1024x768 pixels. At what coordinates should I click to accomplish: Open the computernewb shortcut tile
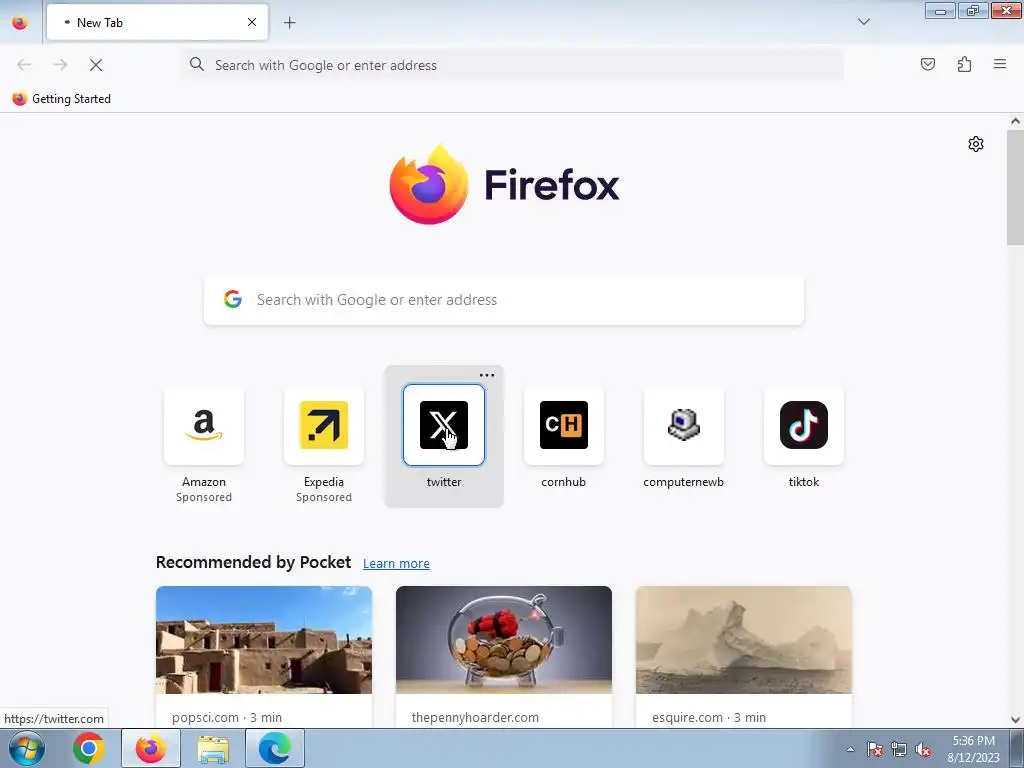pyautogui.click(x=684, y=426)
